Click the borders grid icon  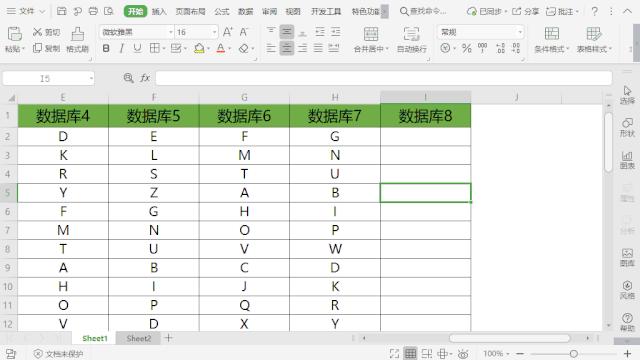point(154,48)
